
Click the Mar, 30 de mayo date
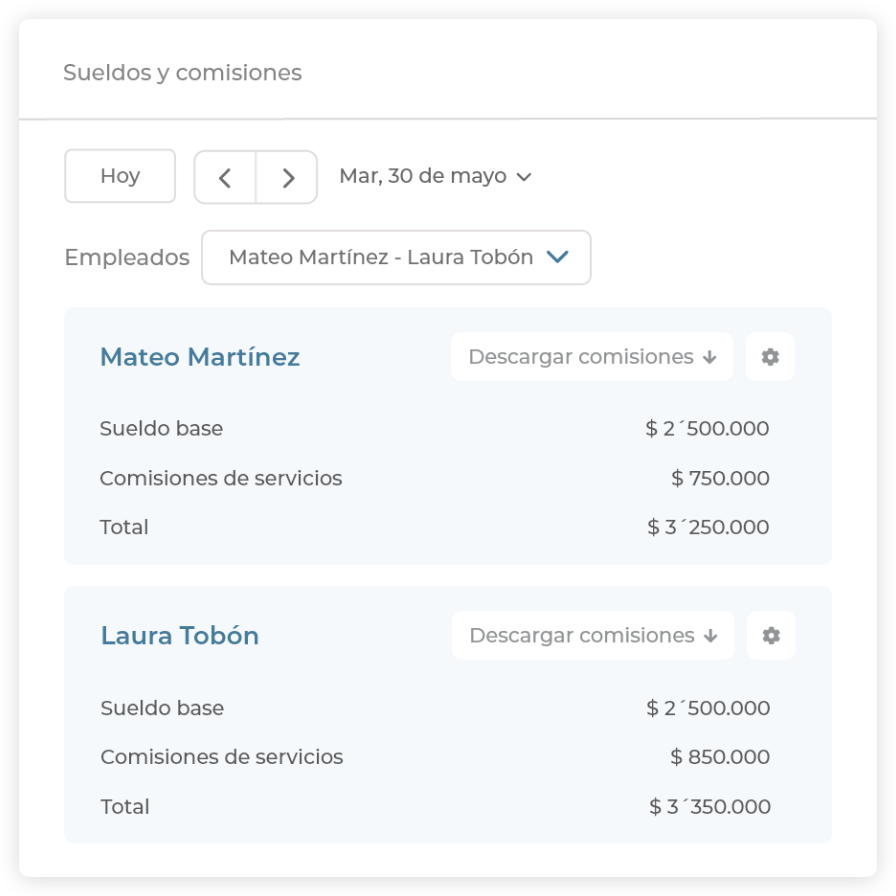tap(422, 176)
